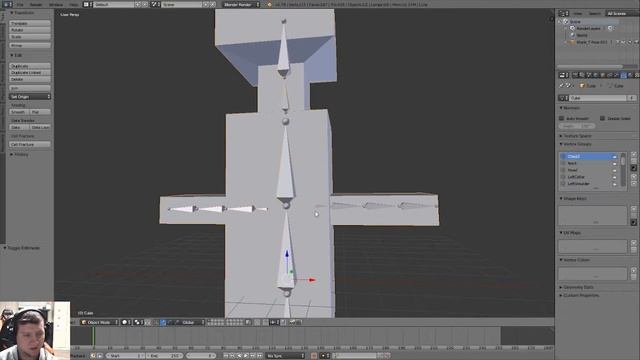The height and width of the screenshot is (360, 640).
Task: Open the Window menu
Action: pyautogui.click(x=56, y=4)
